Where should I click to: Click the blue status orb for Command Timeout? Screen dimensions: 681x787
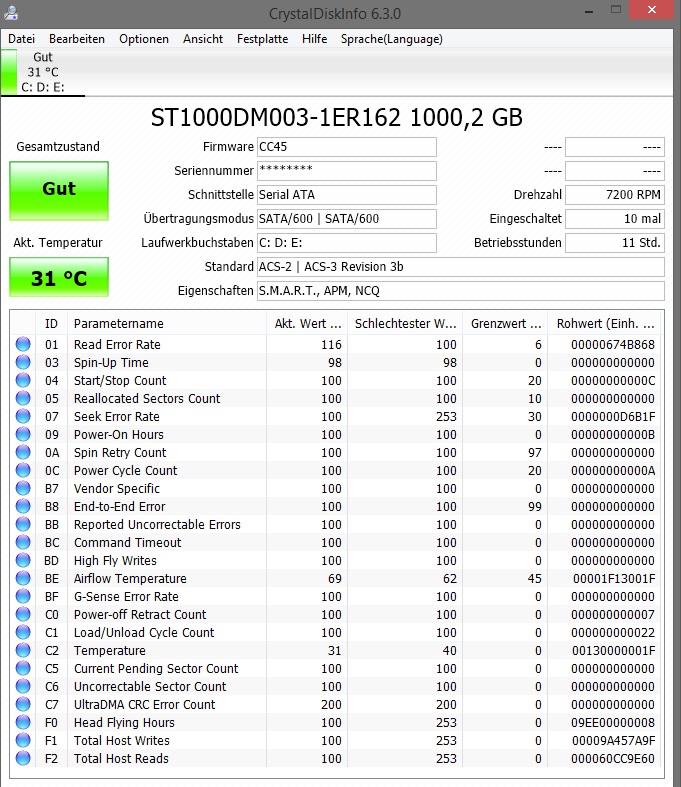tap(23, 543)
